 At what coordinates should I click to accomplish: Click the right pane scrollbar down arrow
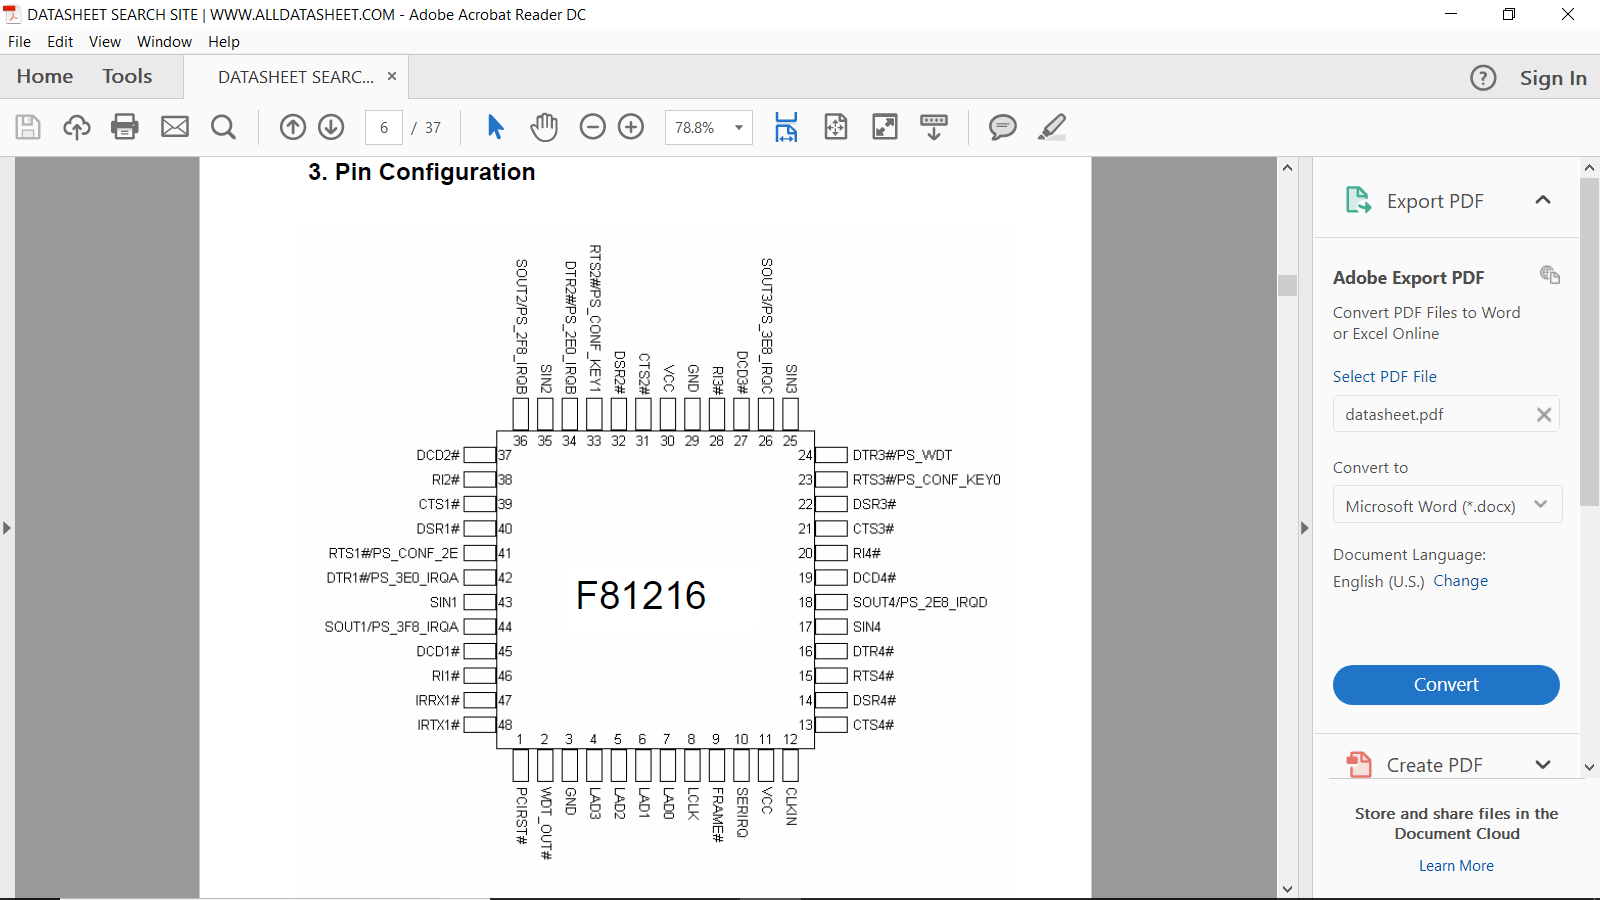click(x=1589, y=767)
